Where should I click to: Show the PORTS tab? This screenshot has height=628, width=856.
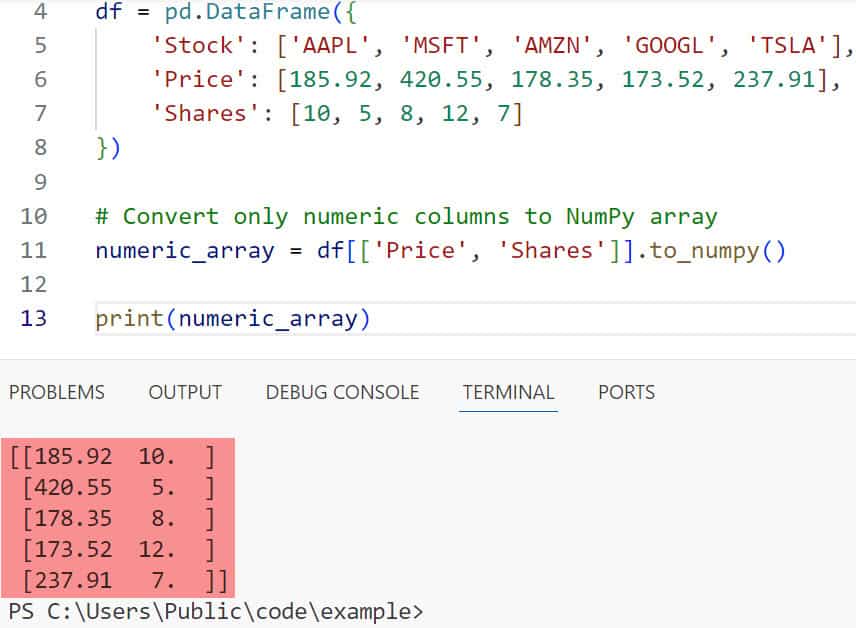(x=626, y=393)
